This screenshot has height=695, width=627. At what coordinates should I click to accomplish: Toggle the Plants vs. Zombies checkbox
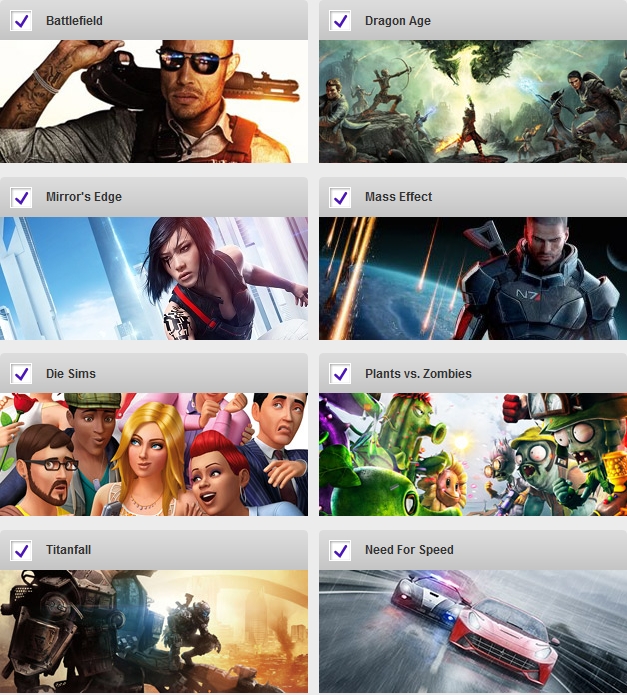(x=340, y=374)
